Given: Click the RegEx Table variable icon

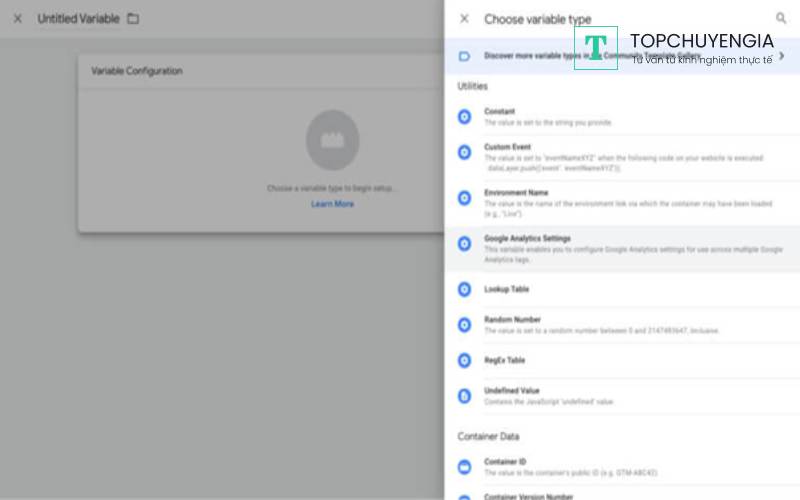Looking at the screenshot, I should pyautogui.click(x=464, y=360).
